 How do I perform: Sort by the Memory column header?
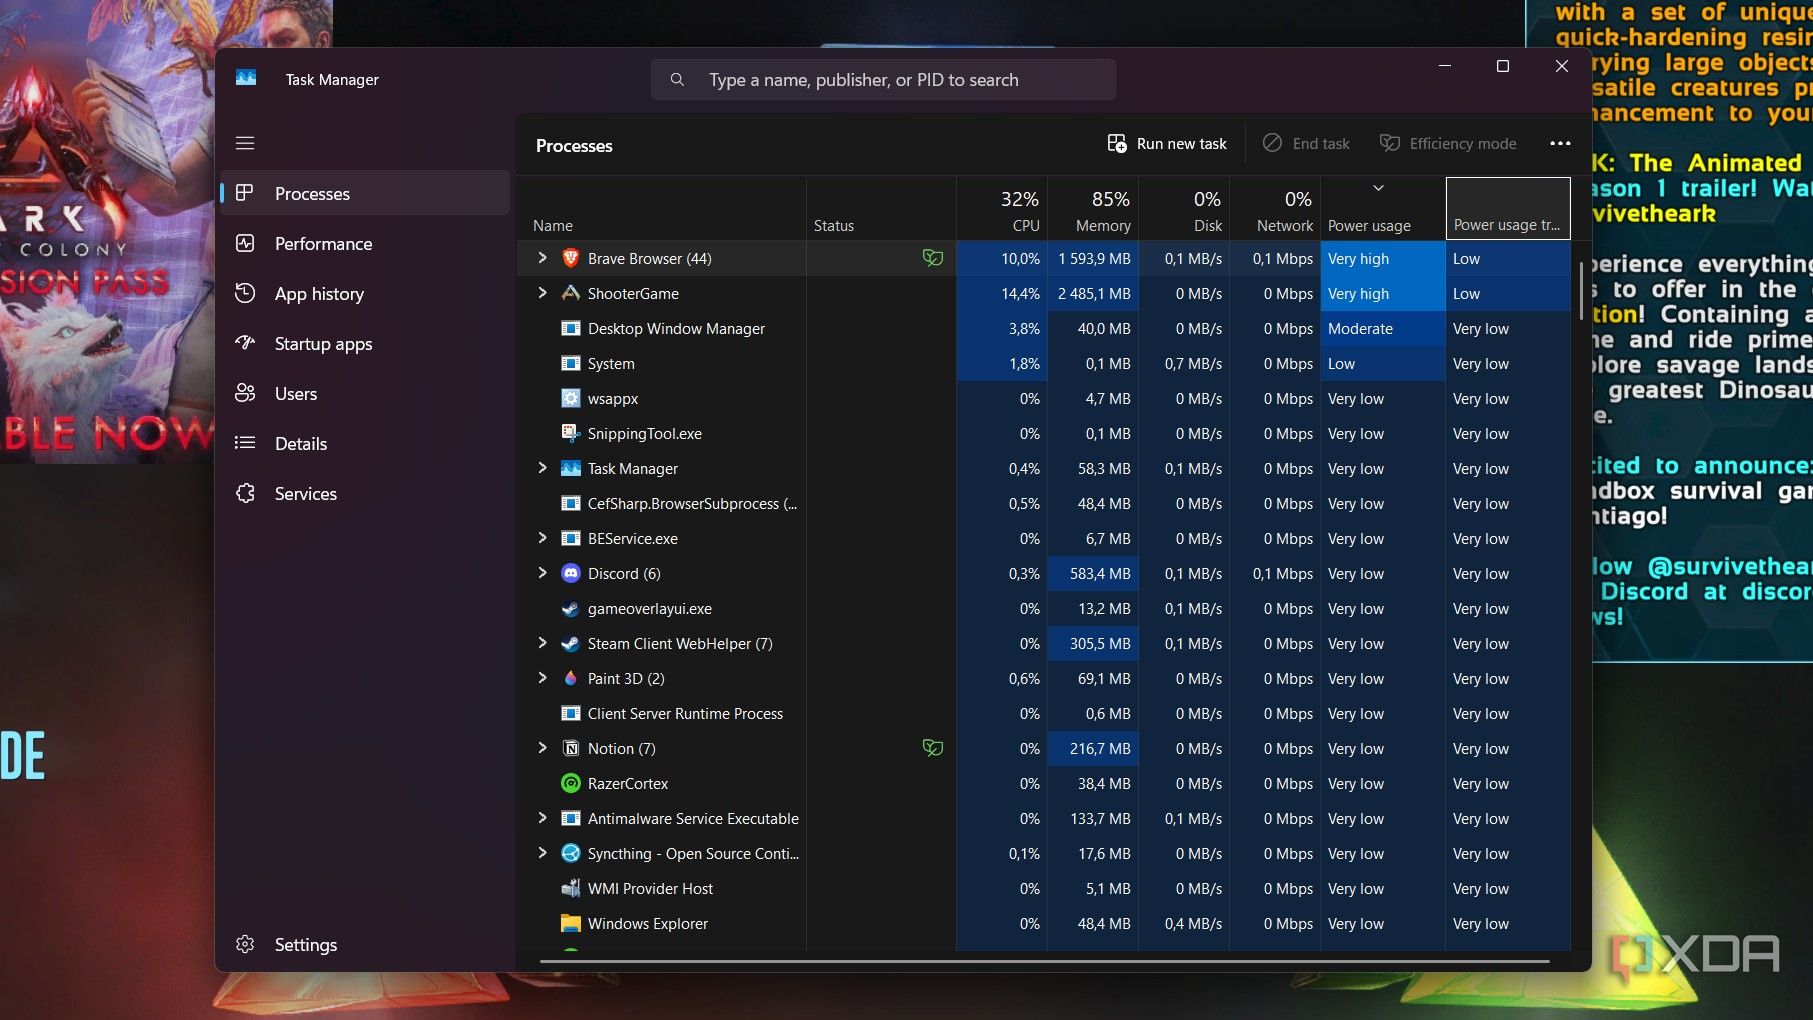point(1092,209)
